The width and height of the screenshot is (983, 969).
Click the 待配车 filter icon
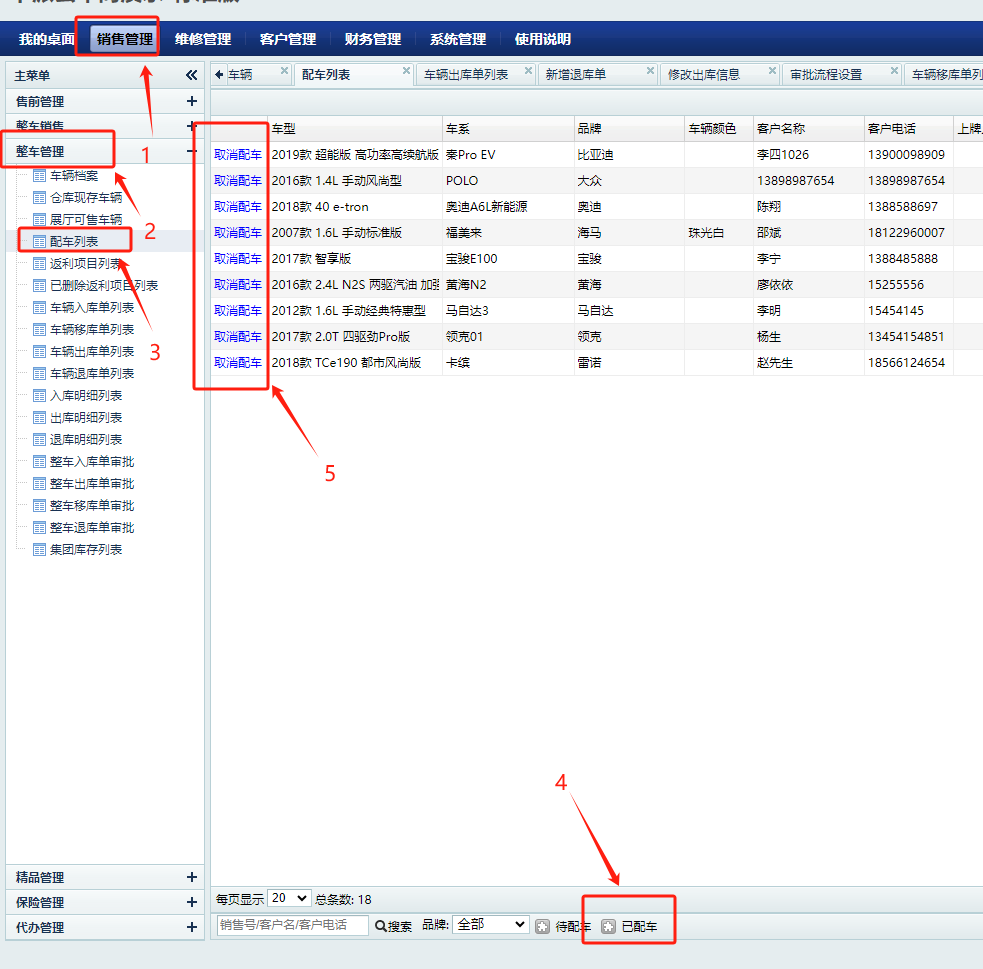pos(542,927)
